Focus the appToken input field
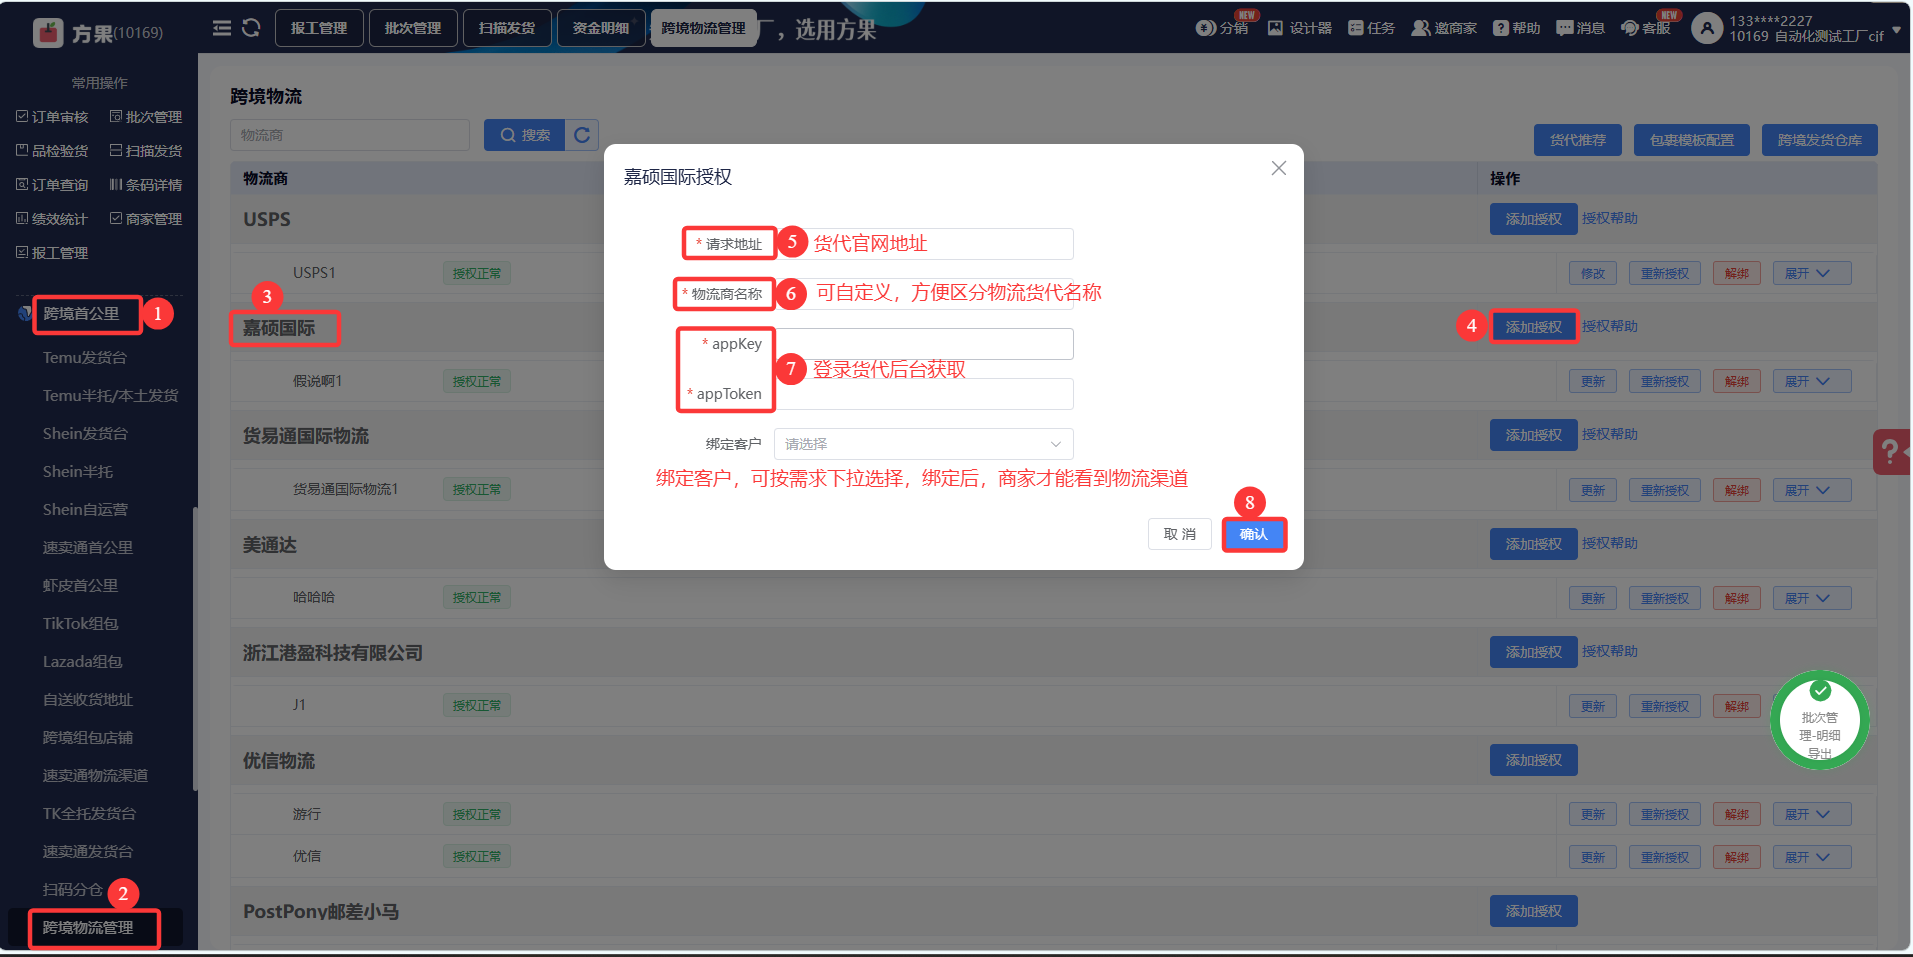The height and width of the screenshot is (957, 1913). [923, 394]
